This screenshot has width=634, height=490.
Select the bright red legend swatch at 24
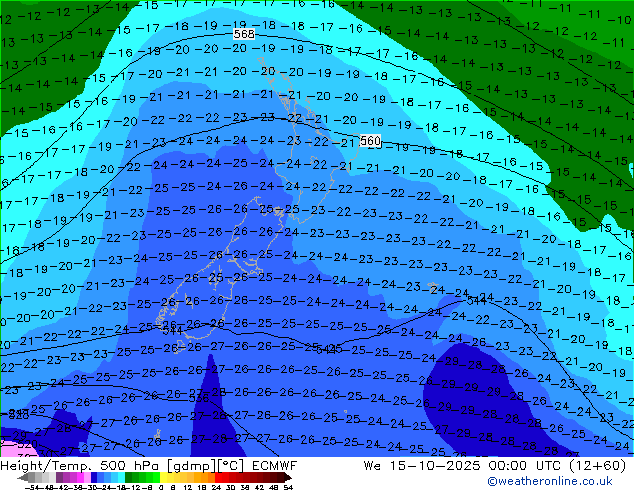218,477
